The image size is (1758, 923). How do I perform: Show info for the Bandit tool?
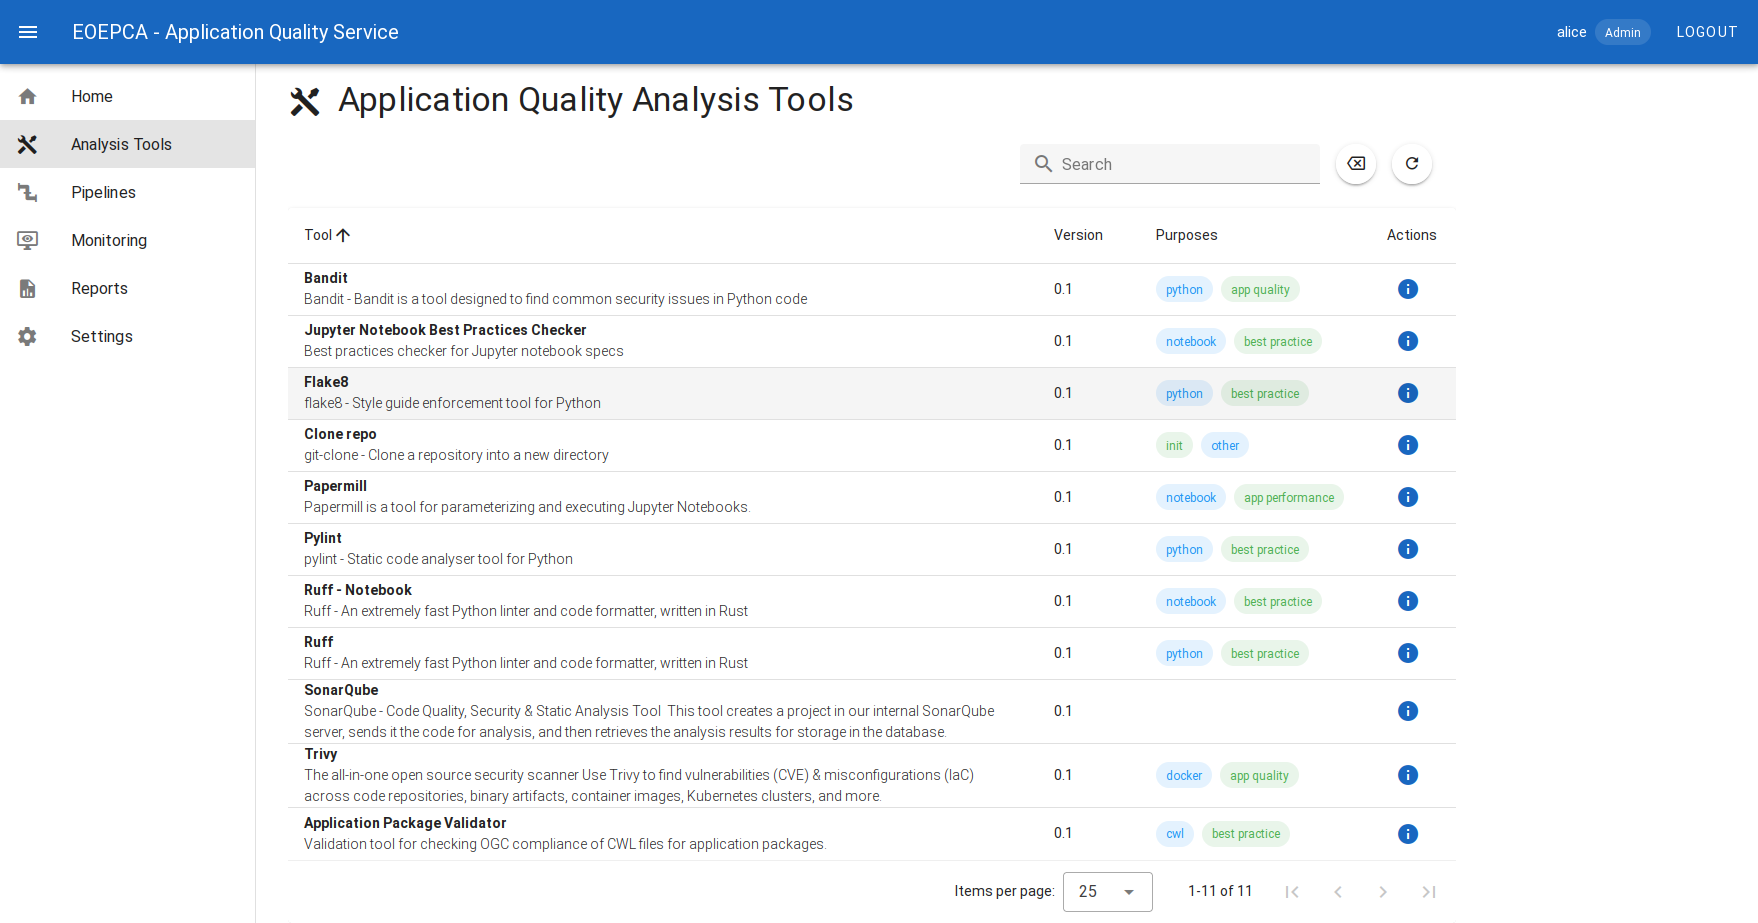[x=1408, y=289]
